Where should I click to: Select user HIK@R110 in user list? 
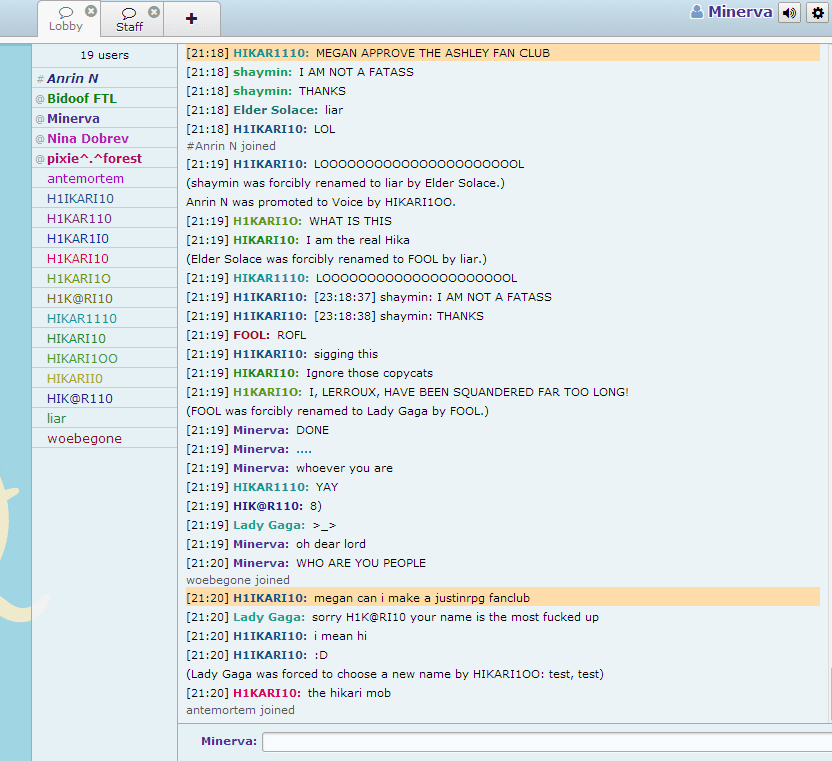[x=105, y=399]
